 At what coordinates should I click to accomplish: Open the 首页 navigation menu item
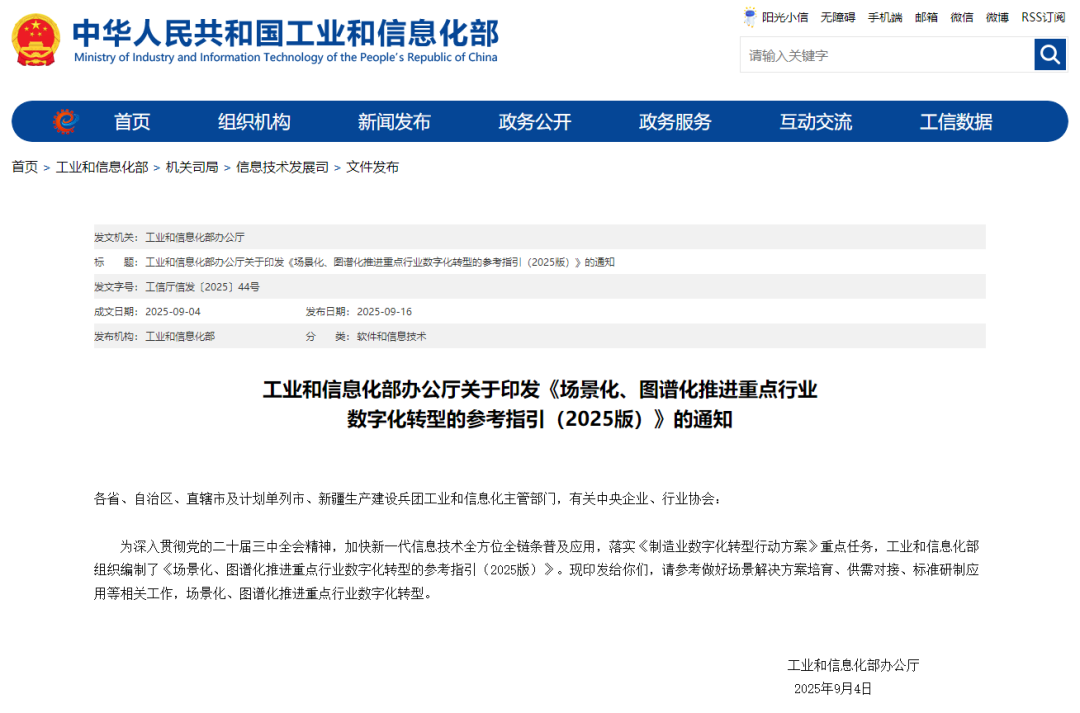pyautogui.click(x=132, y=122)
